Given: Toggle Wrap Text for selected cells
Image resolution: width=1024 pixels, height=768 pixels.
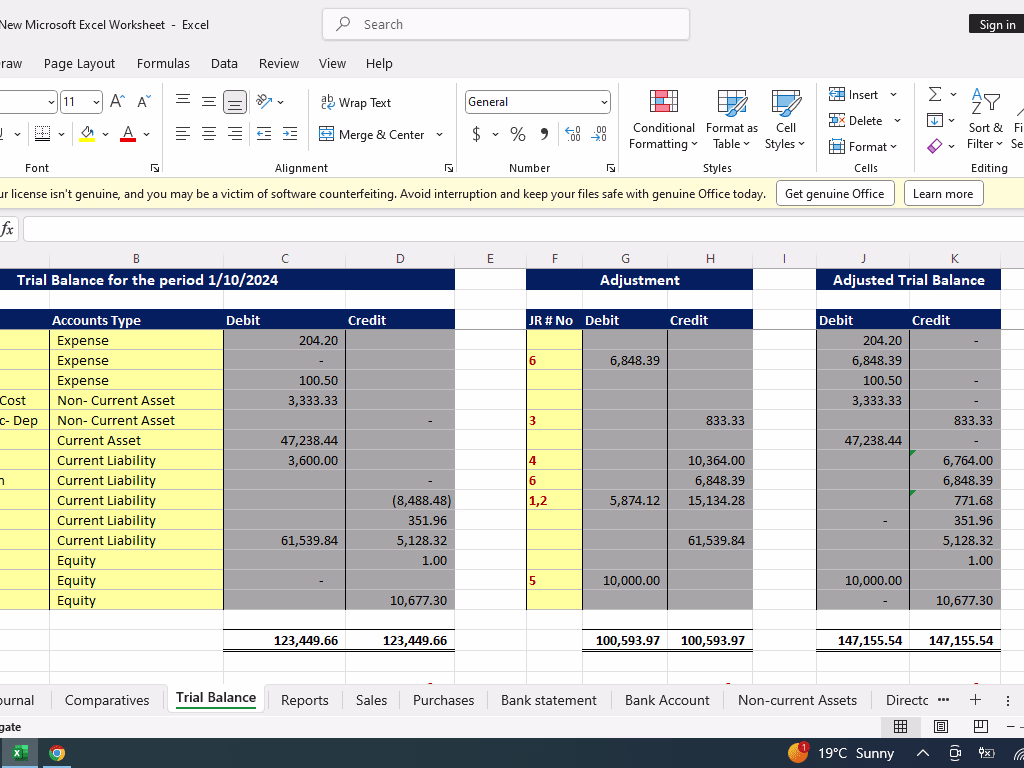Looking at the screenshot, I should pos(356,102).
